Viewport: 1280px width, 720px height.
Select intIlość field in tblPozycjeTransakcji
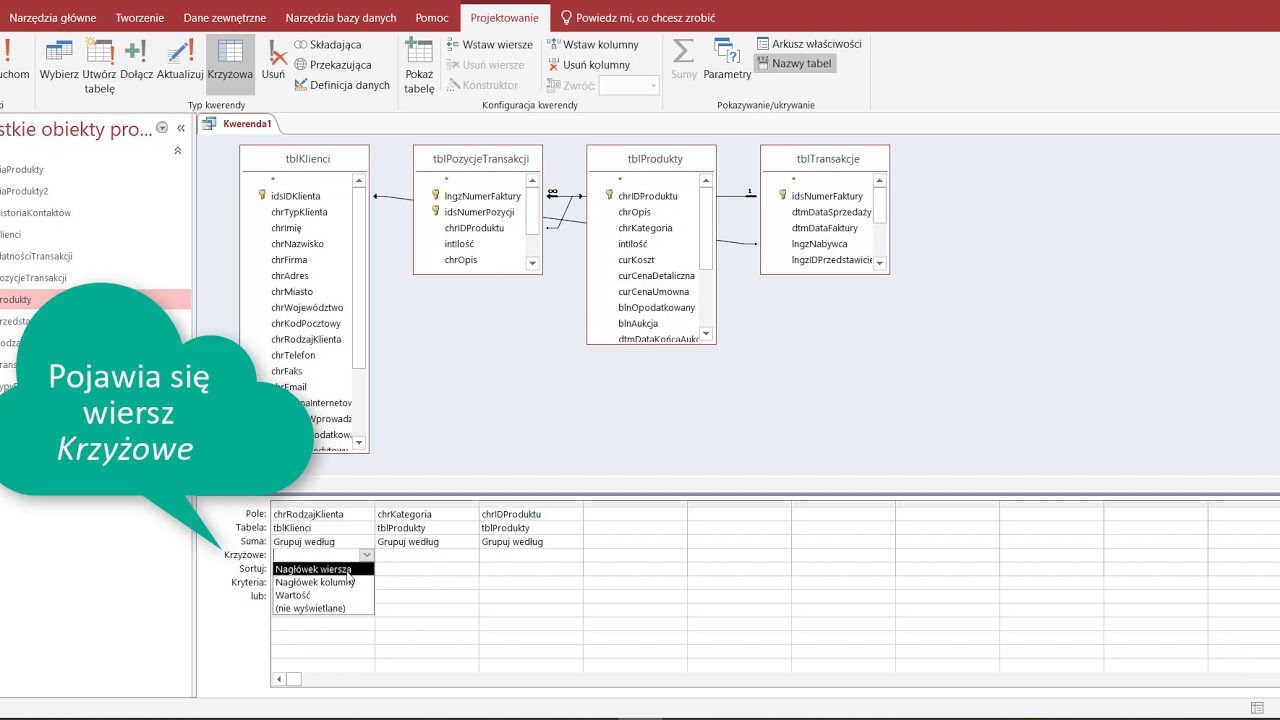point(459,244)
